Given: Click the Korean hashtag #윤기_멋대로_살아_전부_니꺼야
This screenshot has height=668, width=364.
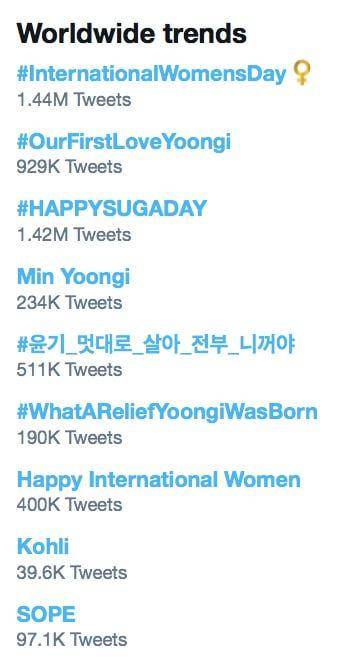Looking at the screenshot, I should pyautogui.click(x=156, y=344).
